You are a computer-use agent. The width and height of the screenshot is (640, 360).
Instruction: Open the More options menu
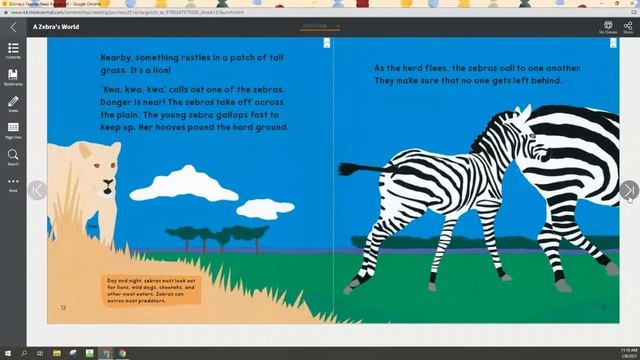[x=13, y=184]
